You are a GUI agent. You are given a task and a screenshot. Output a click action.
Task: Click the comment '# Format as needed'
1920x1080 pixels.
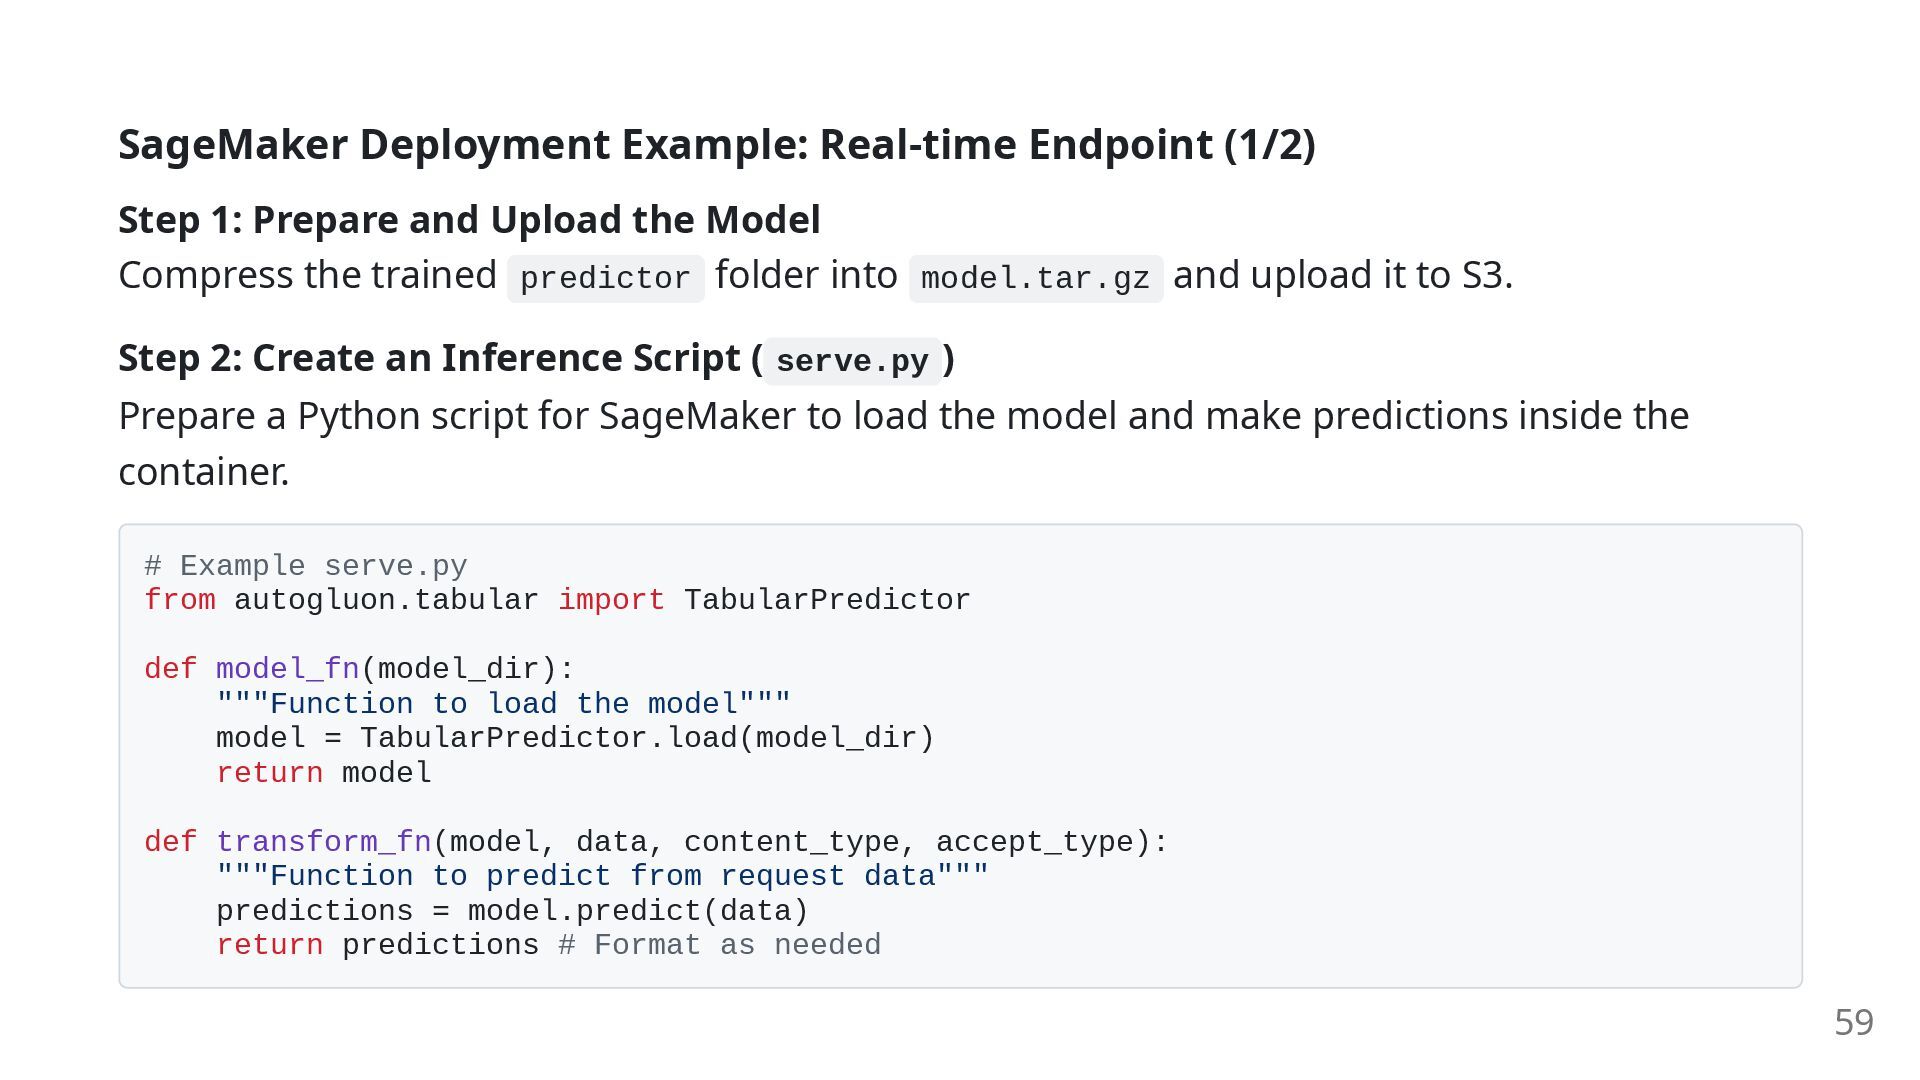click(719, 945)
